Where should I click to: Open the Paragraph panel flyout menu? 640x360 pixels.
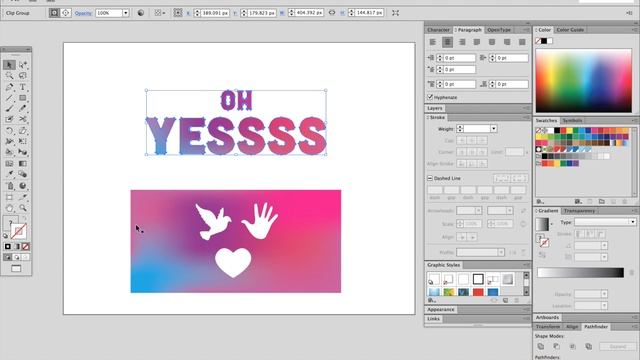[526, 30]
